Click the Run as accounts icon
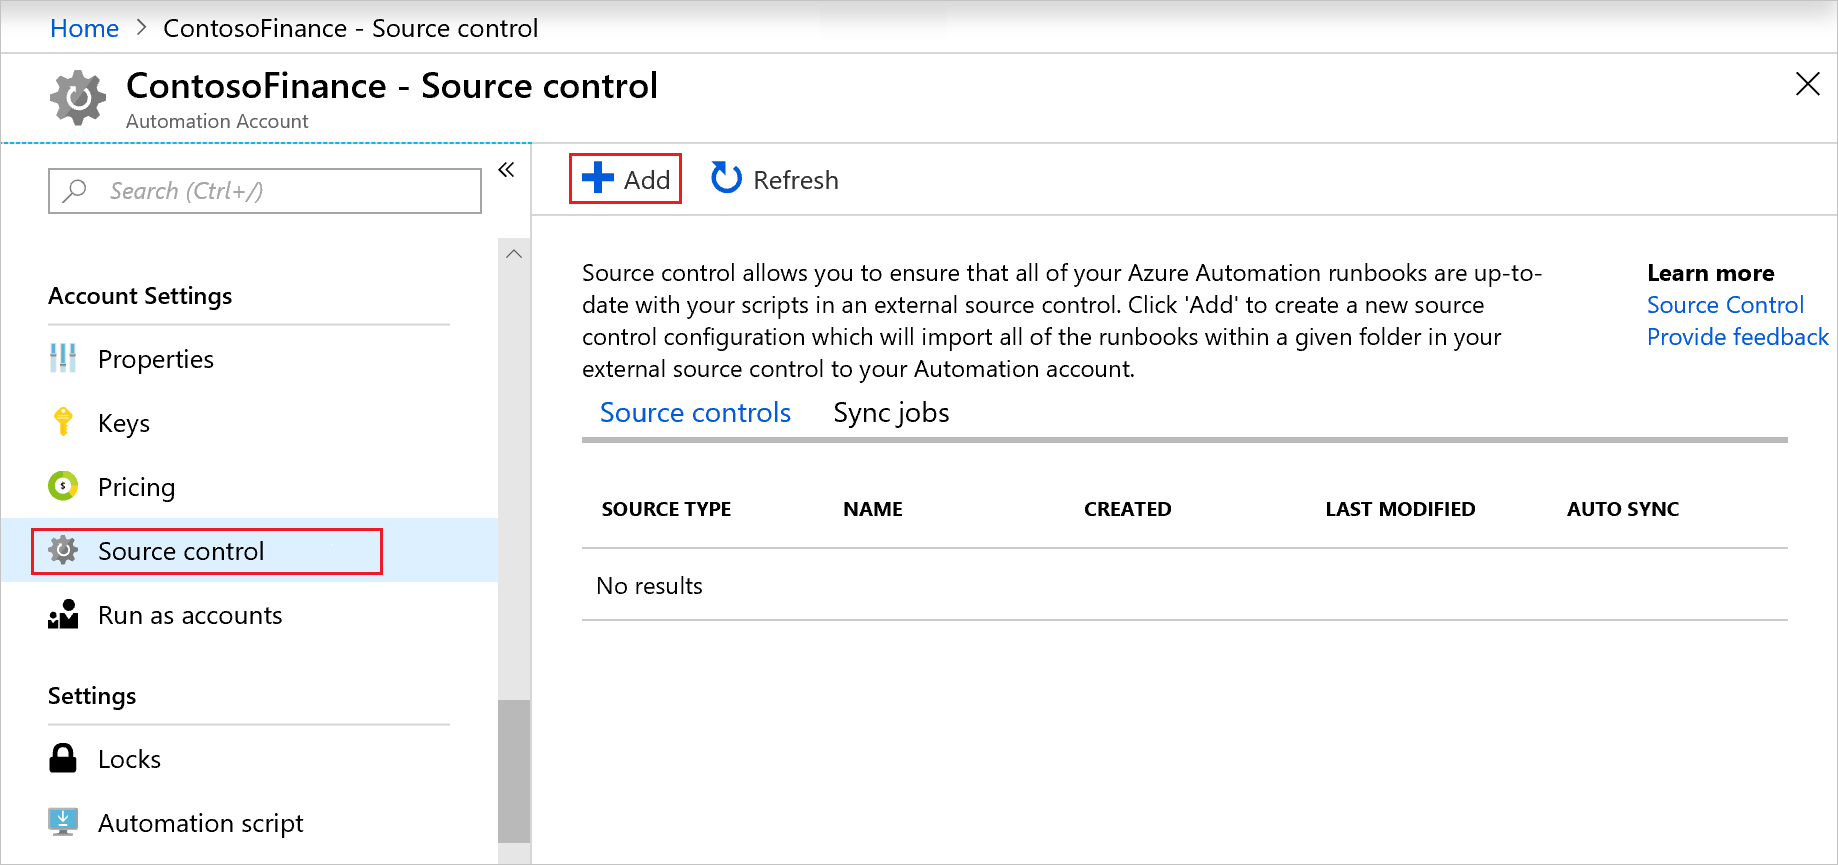This screenshot has height=865, width=1838. point(63,614)
